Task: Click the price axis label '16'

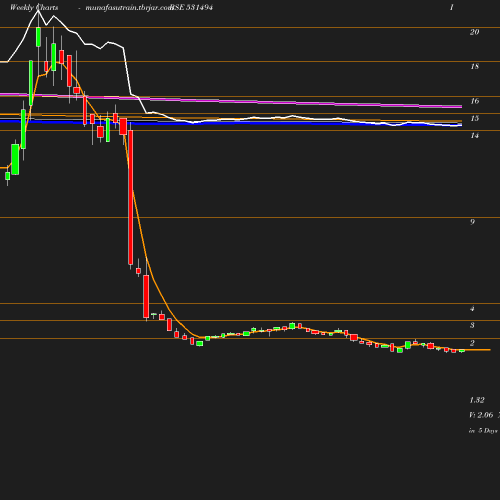Action: tap(474, 101)
